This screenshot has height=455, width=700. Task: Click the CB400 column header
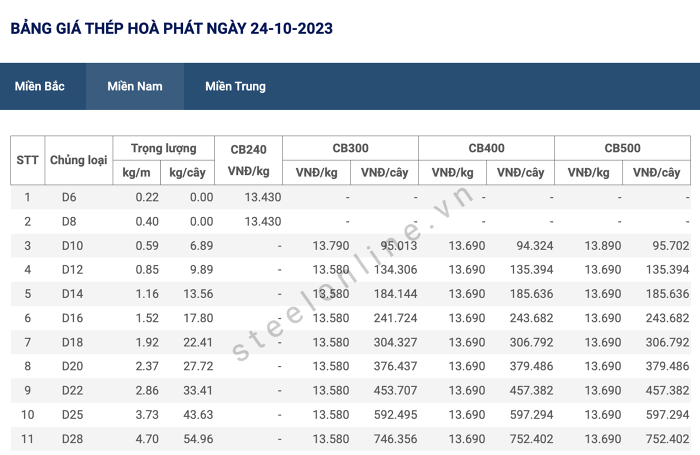point(486,148)
